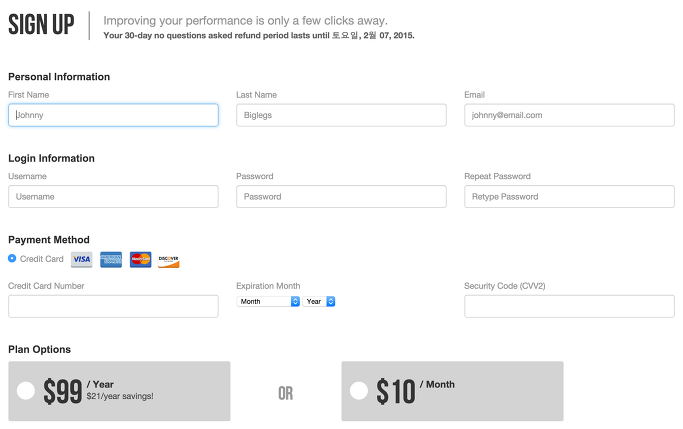
Task: Click the SIGN UP heading
Action: 41,25
